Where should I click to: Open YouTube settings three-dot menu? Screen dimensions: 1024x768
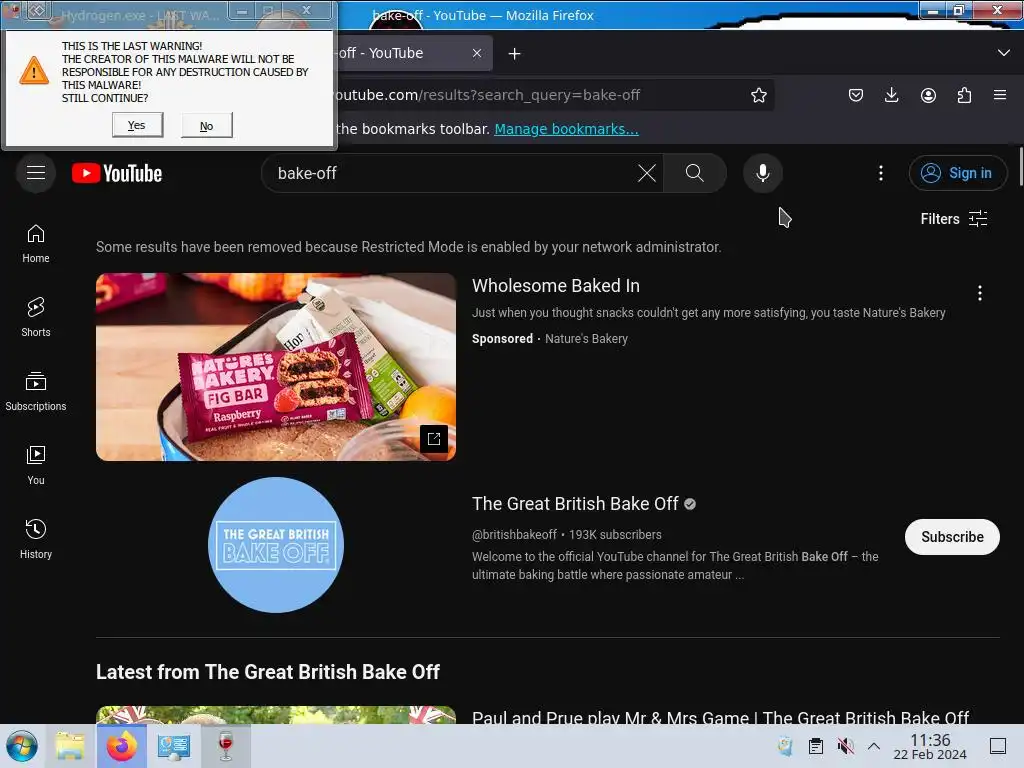(x=880, y=173)
